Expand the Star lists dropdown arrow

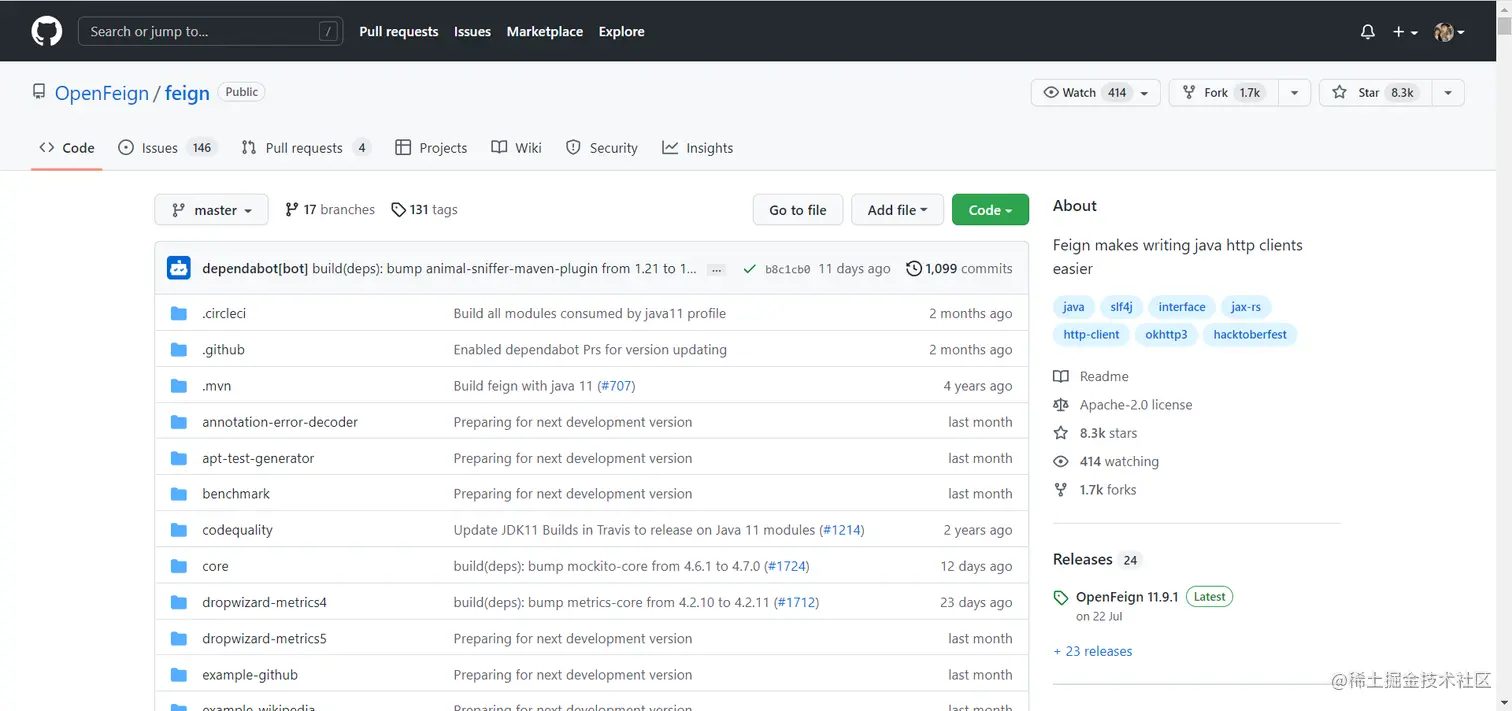pos(1448,92)
